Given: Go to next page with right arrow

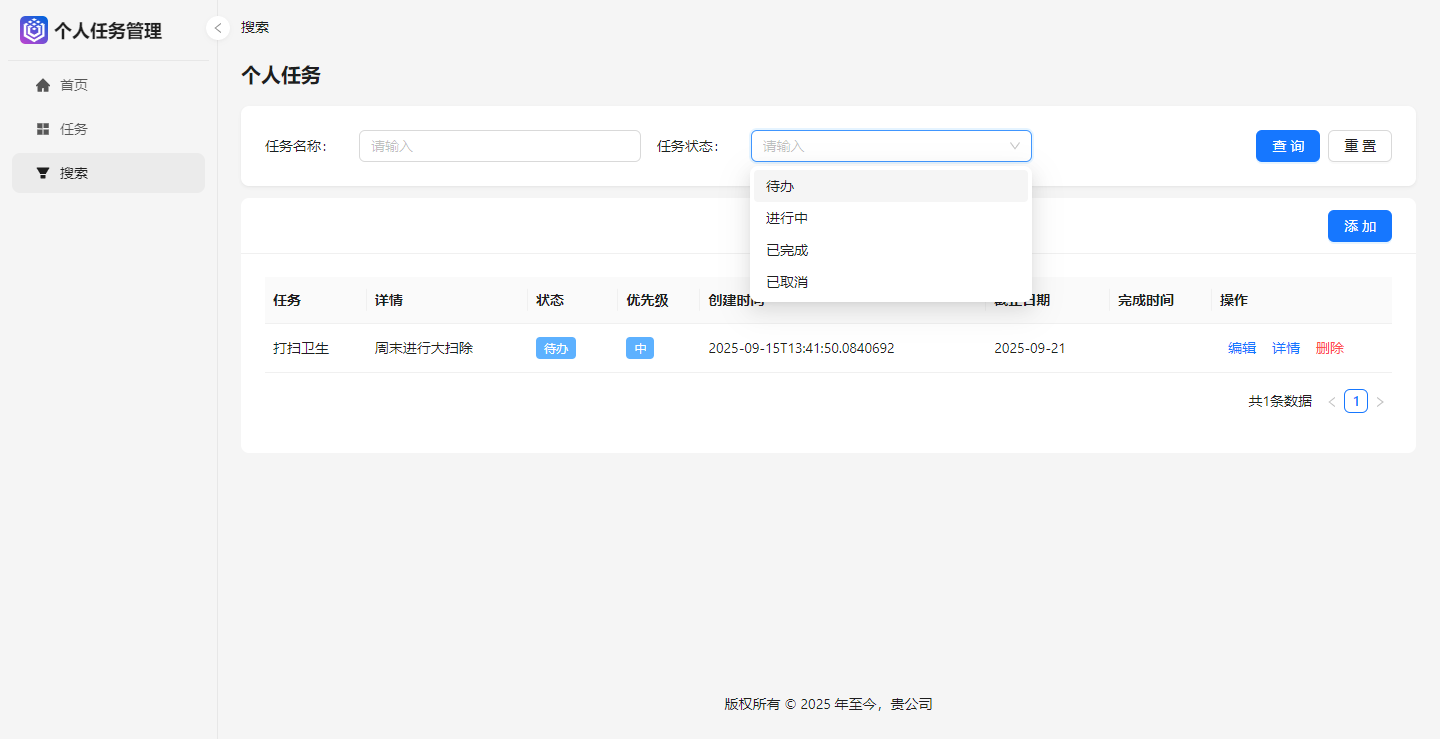Looking at the screenshot, I should pyautogui.click(x=1380, y=400).
